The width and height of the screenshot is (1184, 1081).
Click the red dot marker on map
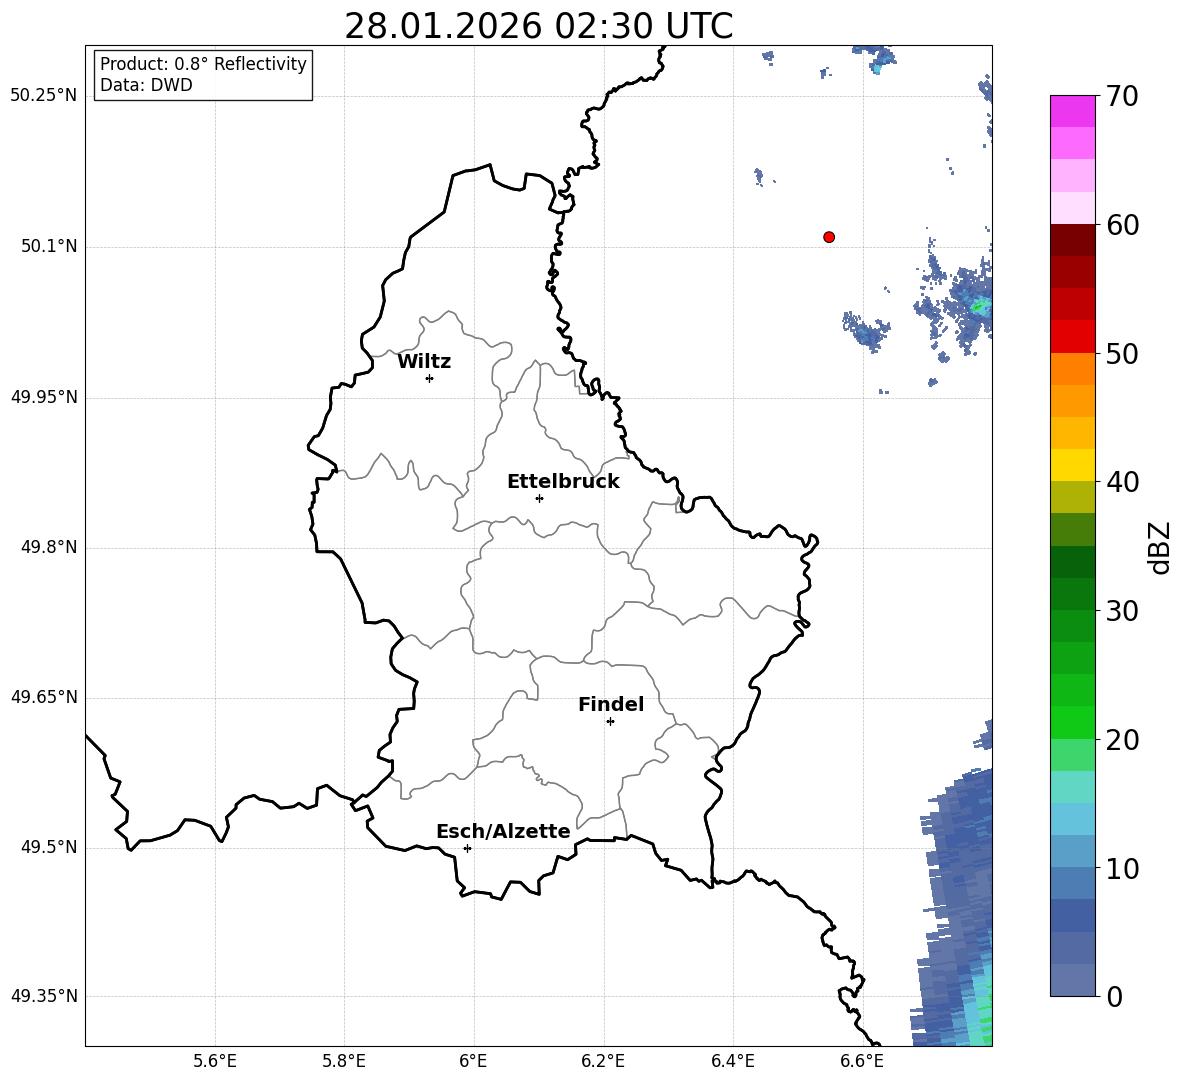coord(829,237)
